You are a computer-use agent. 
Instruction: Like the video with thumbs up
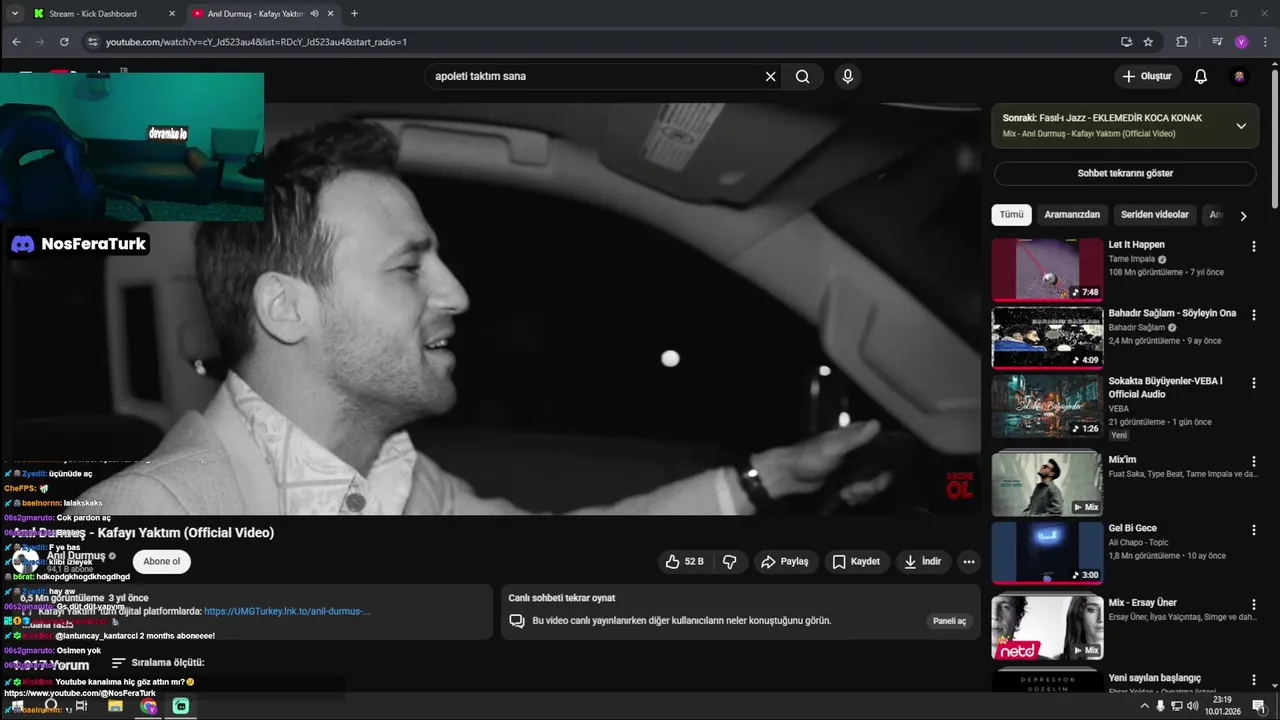pos(686,562)
